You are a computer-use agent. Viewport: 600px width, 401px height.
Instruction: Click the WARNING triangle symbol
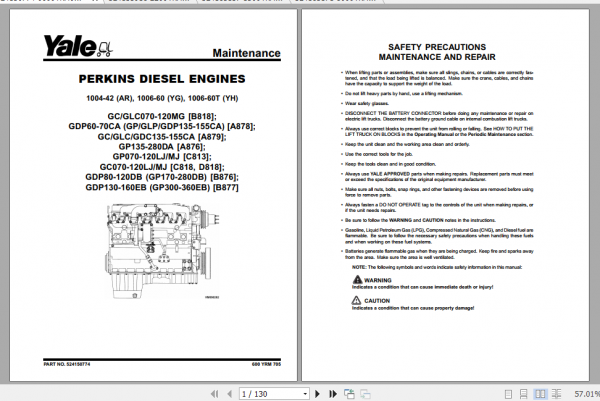point(357,279)
